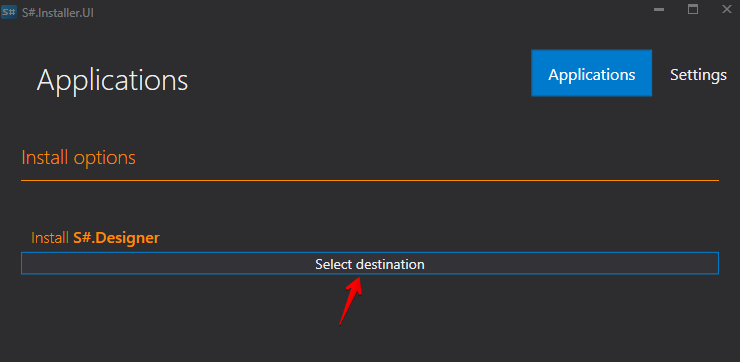Viewport: 740px width, 362px height.
Task: Maximize the installer window
Action: (x=693, y=9)
